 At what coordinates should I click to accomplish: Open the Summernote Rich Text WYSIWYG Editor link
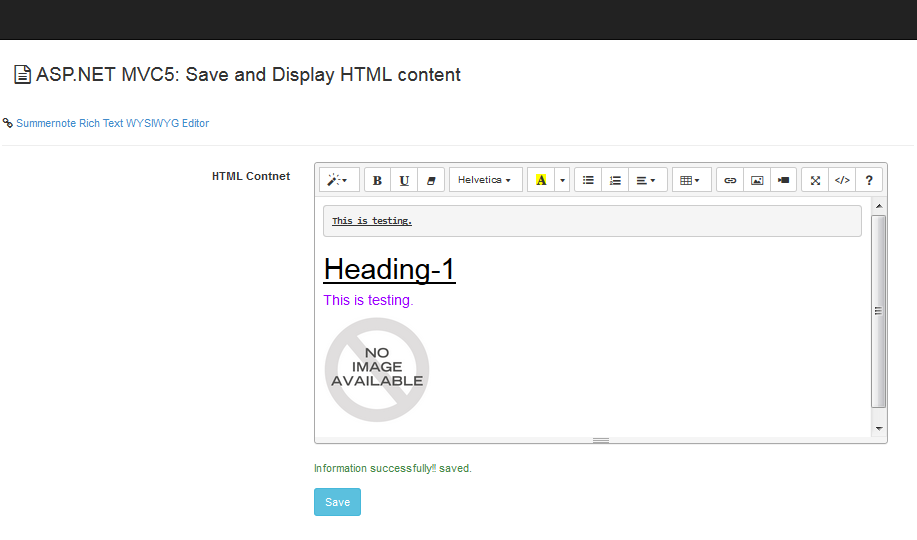pos(112,123)
